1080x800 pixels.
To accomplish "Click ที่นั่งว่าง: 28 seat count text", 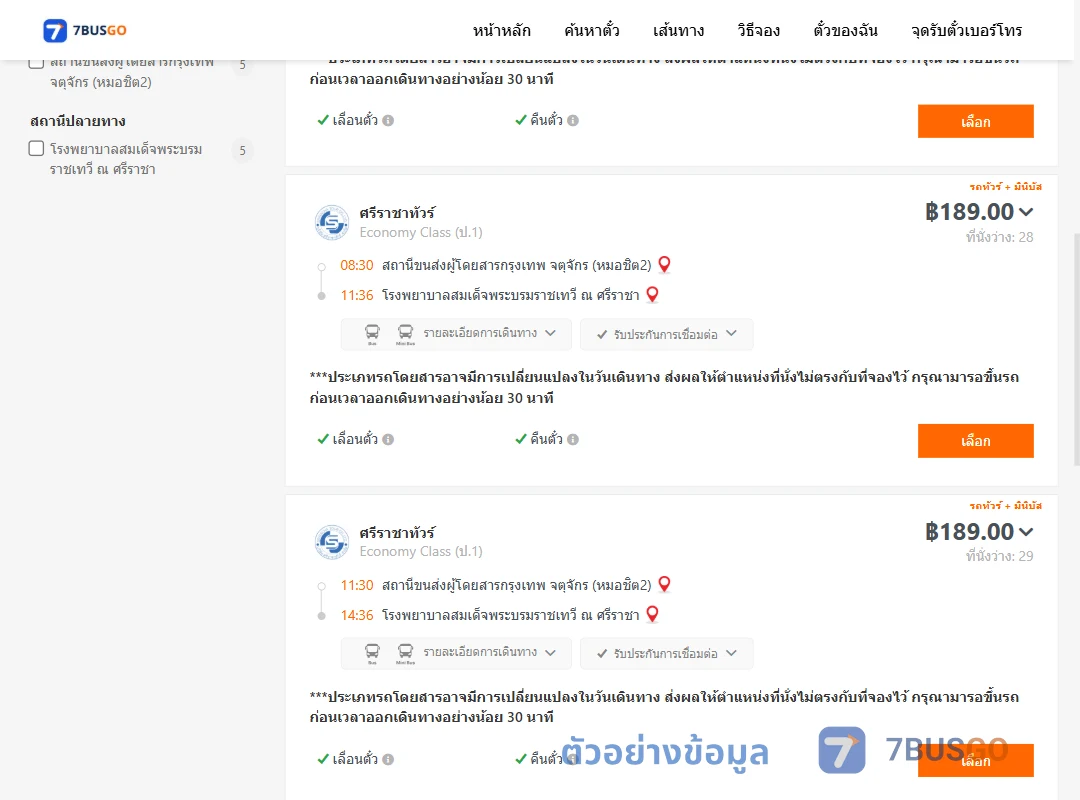I will coord(999,237).
